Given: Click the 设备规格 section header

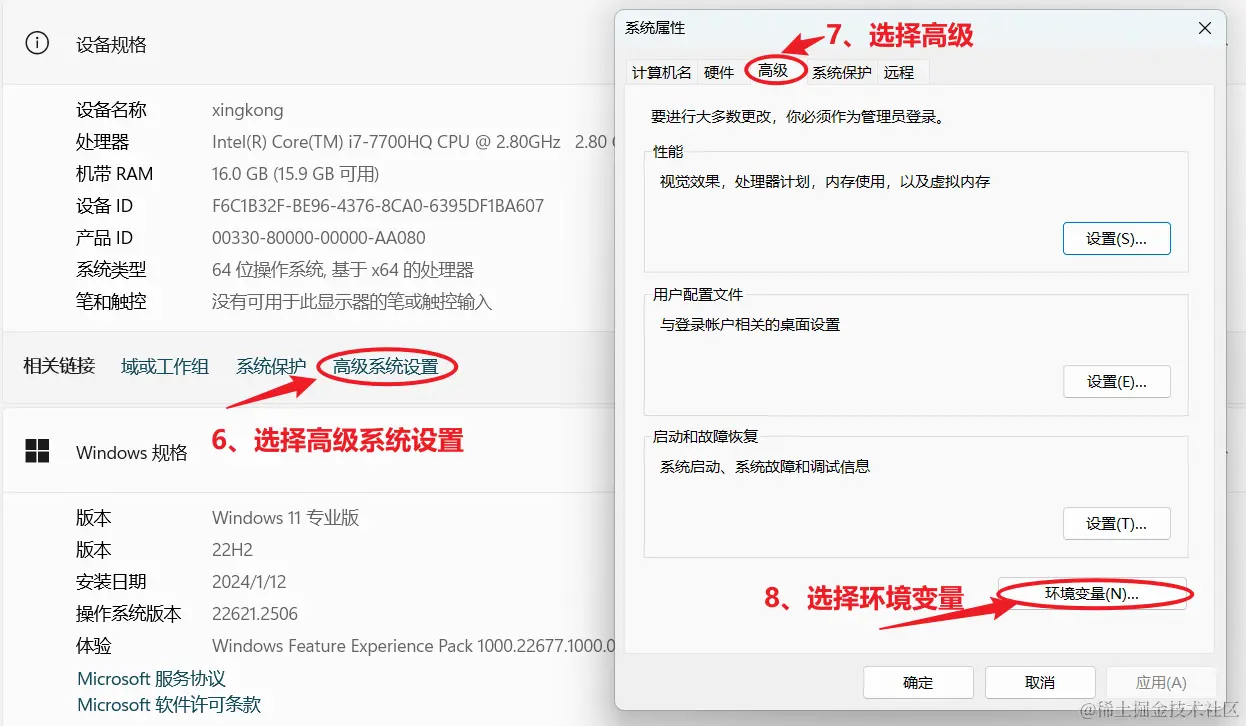Looking at the screenshot, I should (x=111, y=44).
